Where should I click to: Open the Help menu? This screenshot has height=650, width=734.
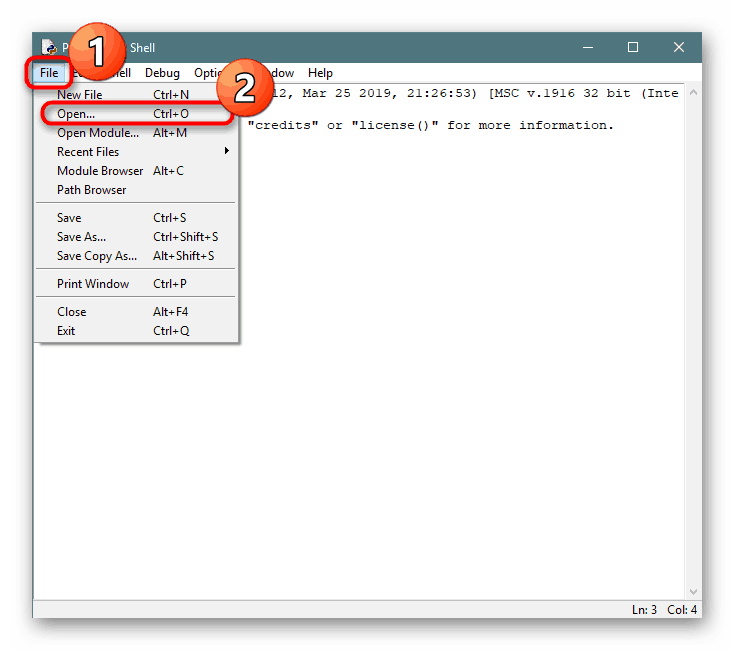pos(320,73)
